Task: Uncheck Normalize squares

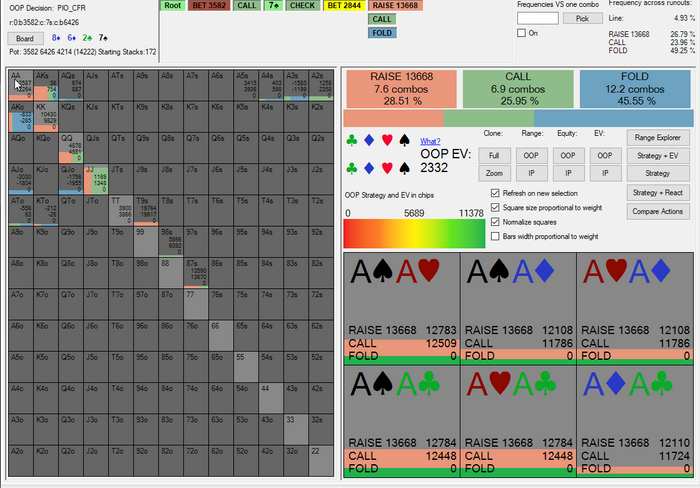Action: point(495,222)
